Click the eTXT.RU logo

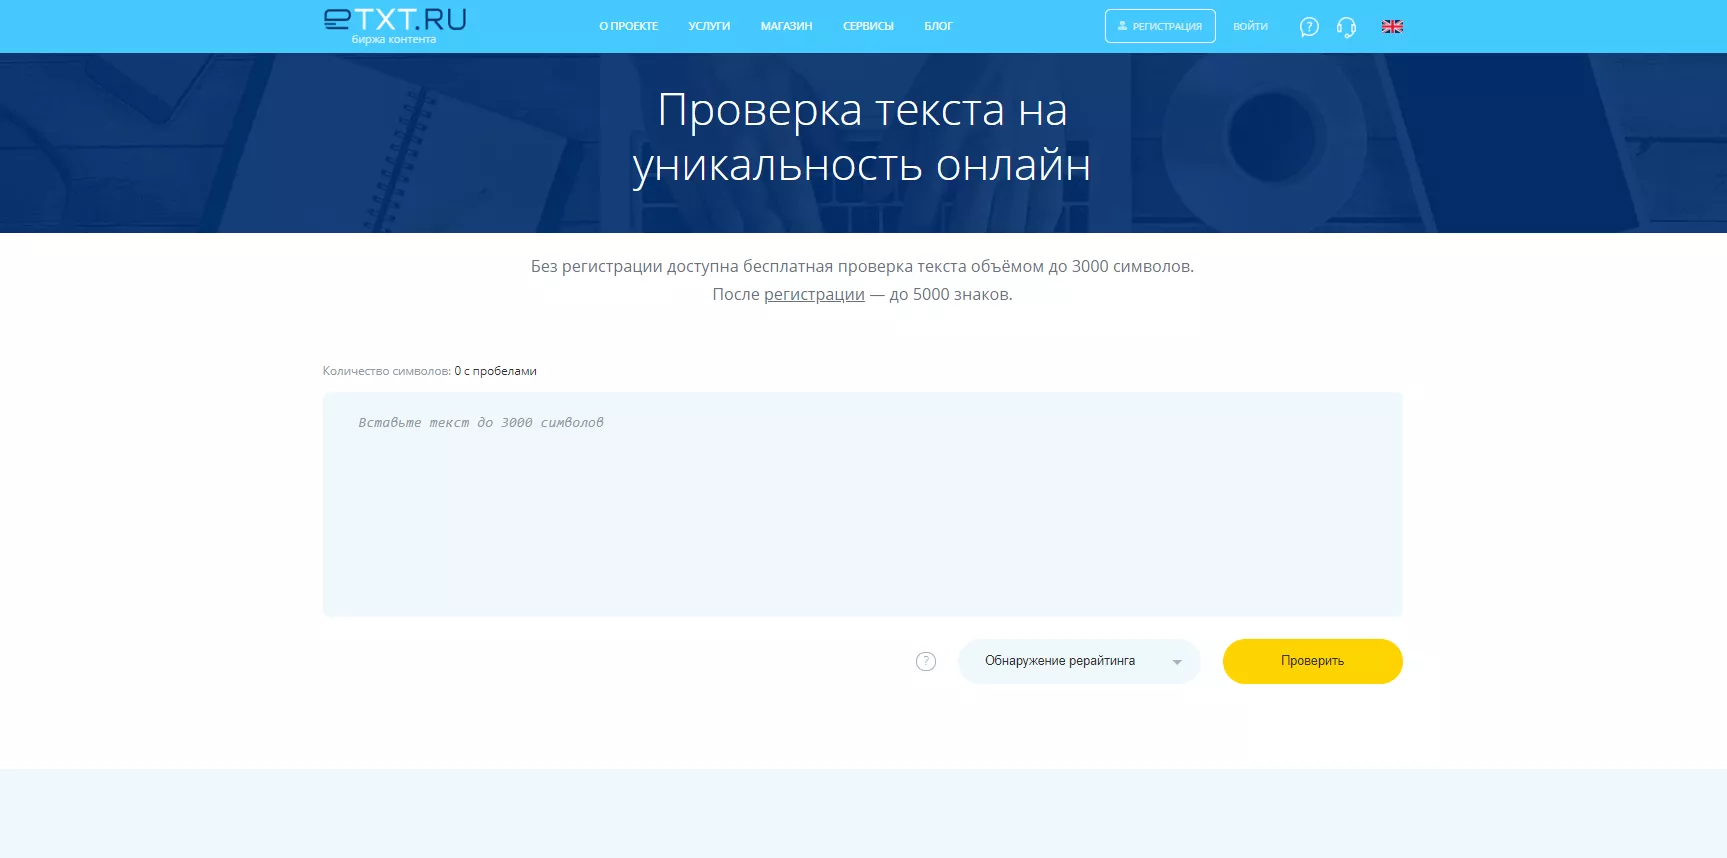(x=395, y=26)
